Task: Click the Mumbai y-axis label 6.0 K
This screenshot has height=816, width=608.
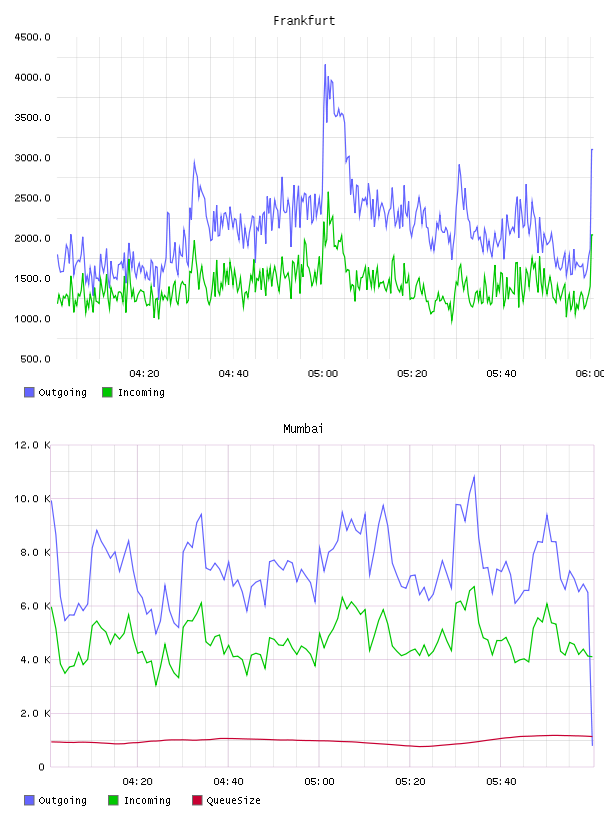Action: click(x=35, y=606)
